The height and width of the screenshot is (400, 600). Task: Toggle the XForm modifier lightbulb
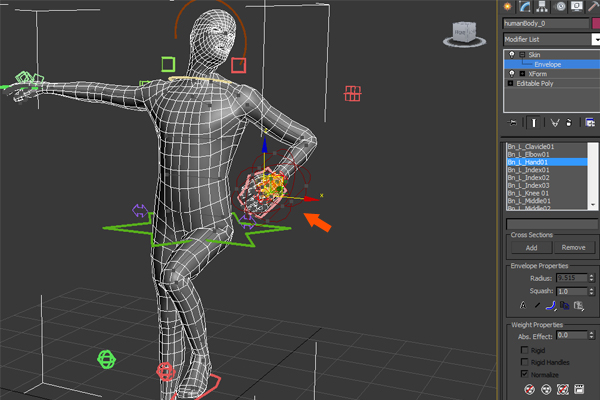512,73
